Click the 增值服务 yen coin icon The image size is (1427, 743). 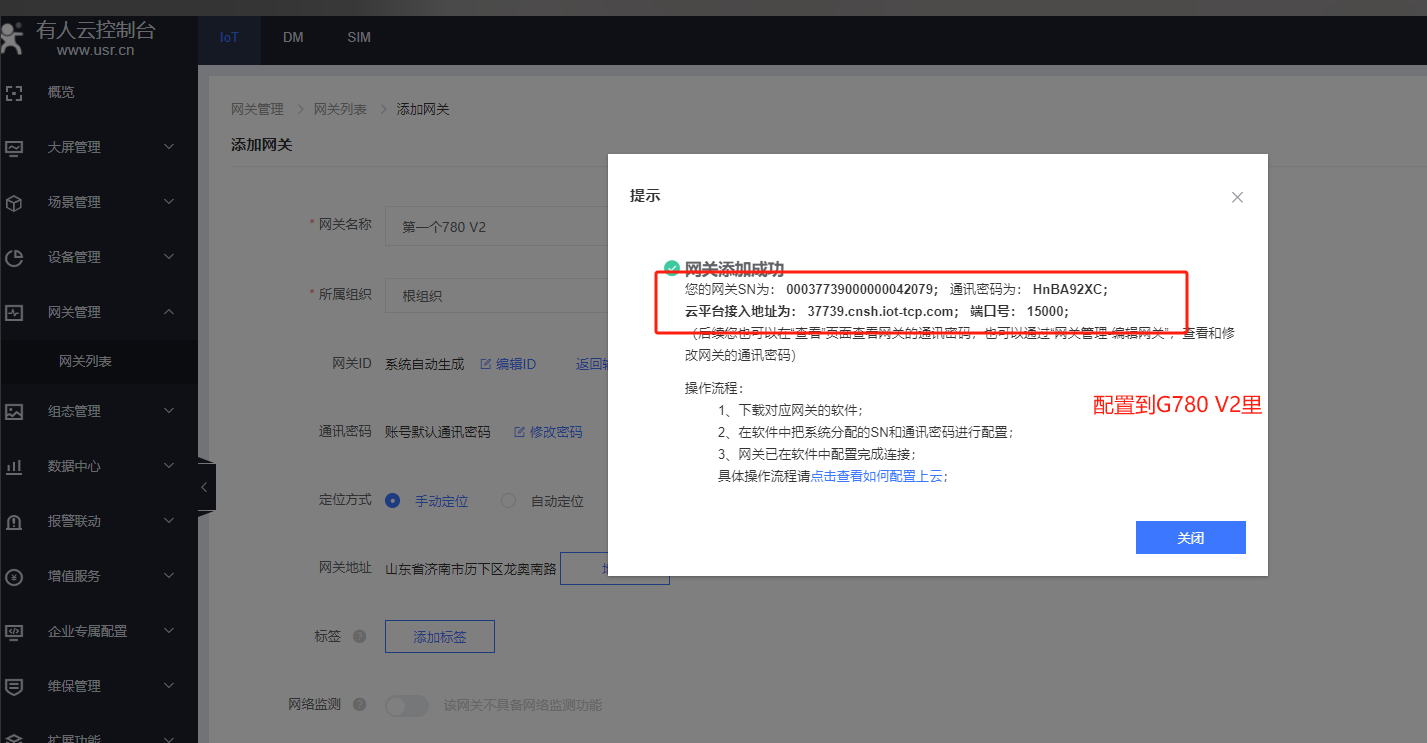[14, 576]
